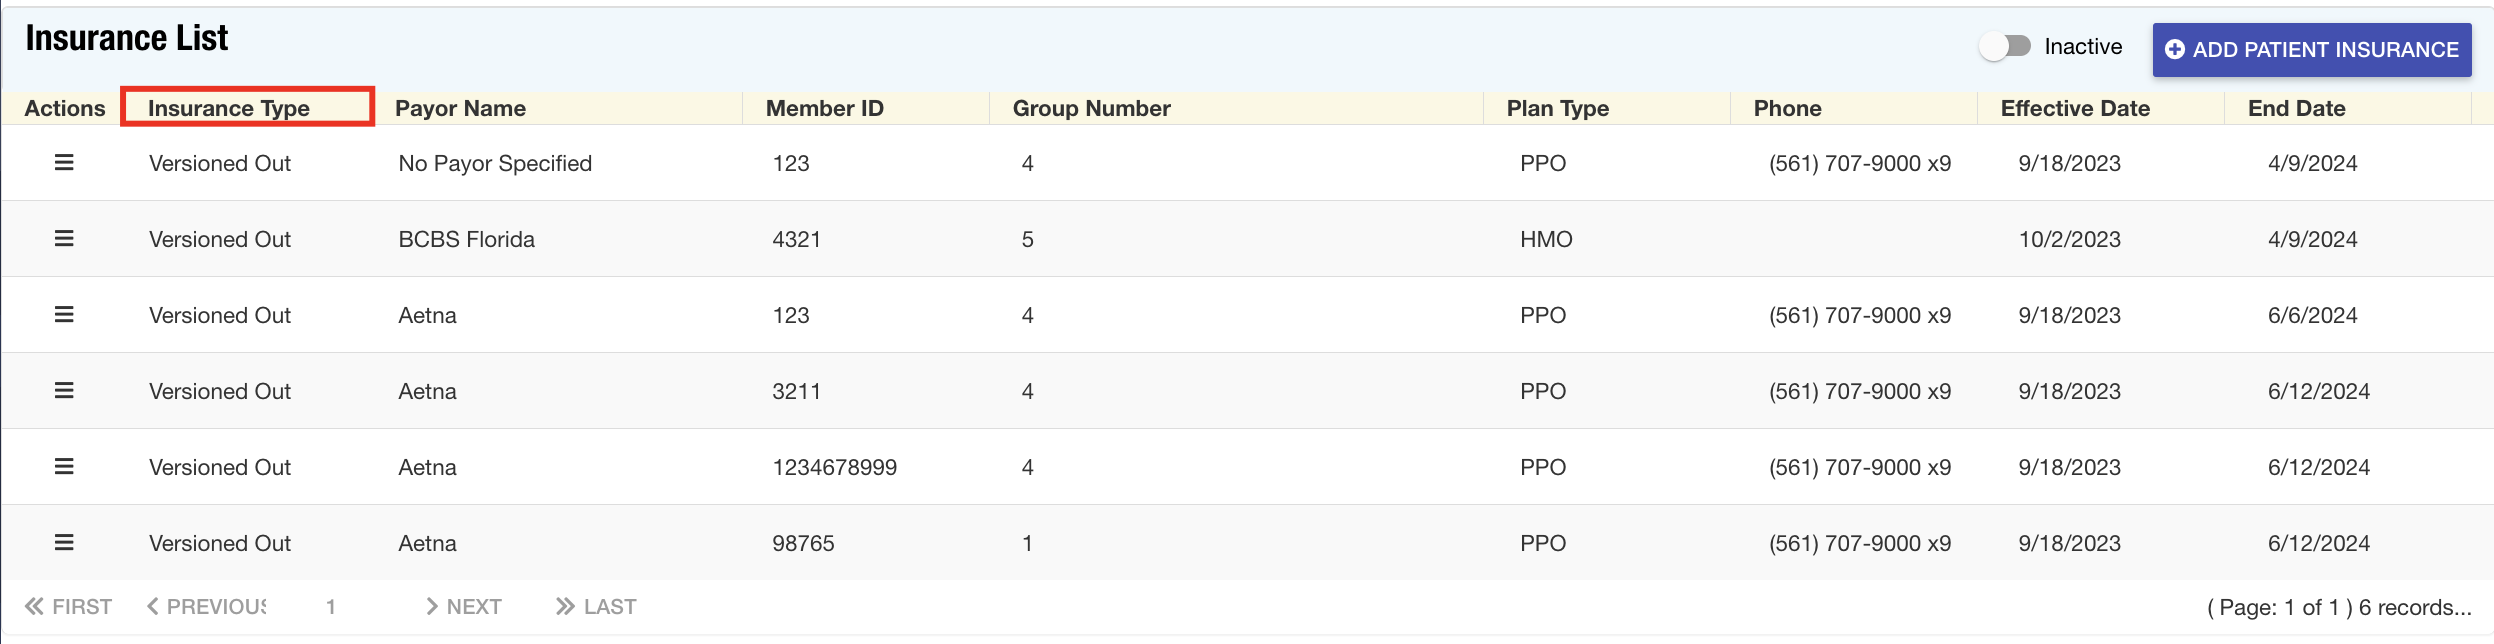Click the Plan Type column header
2494x644 pixels.
pyautogui.click(x=1557, y=108)
